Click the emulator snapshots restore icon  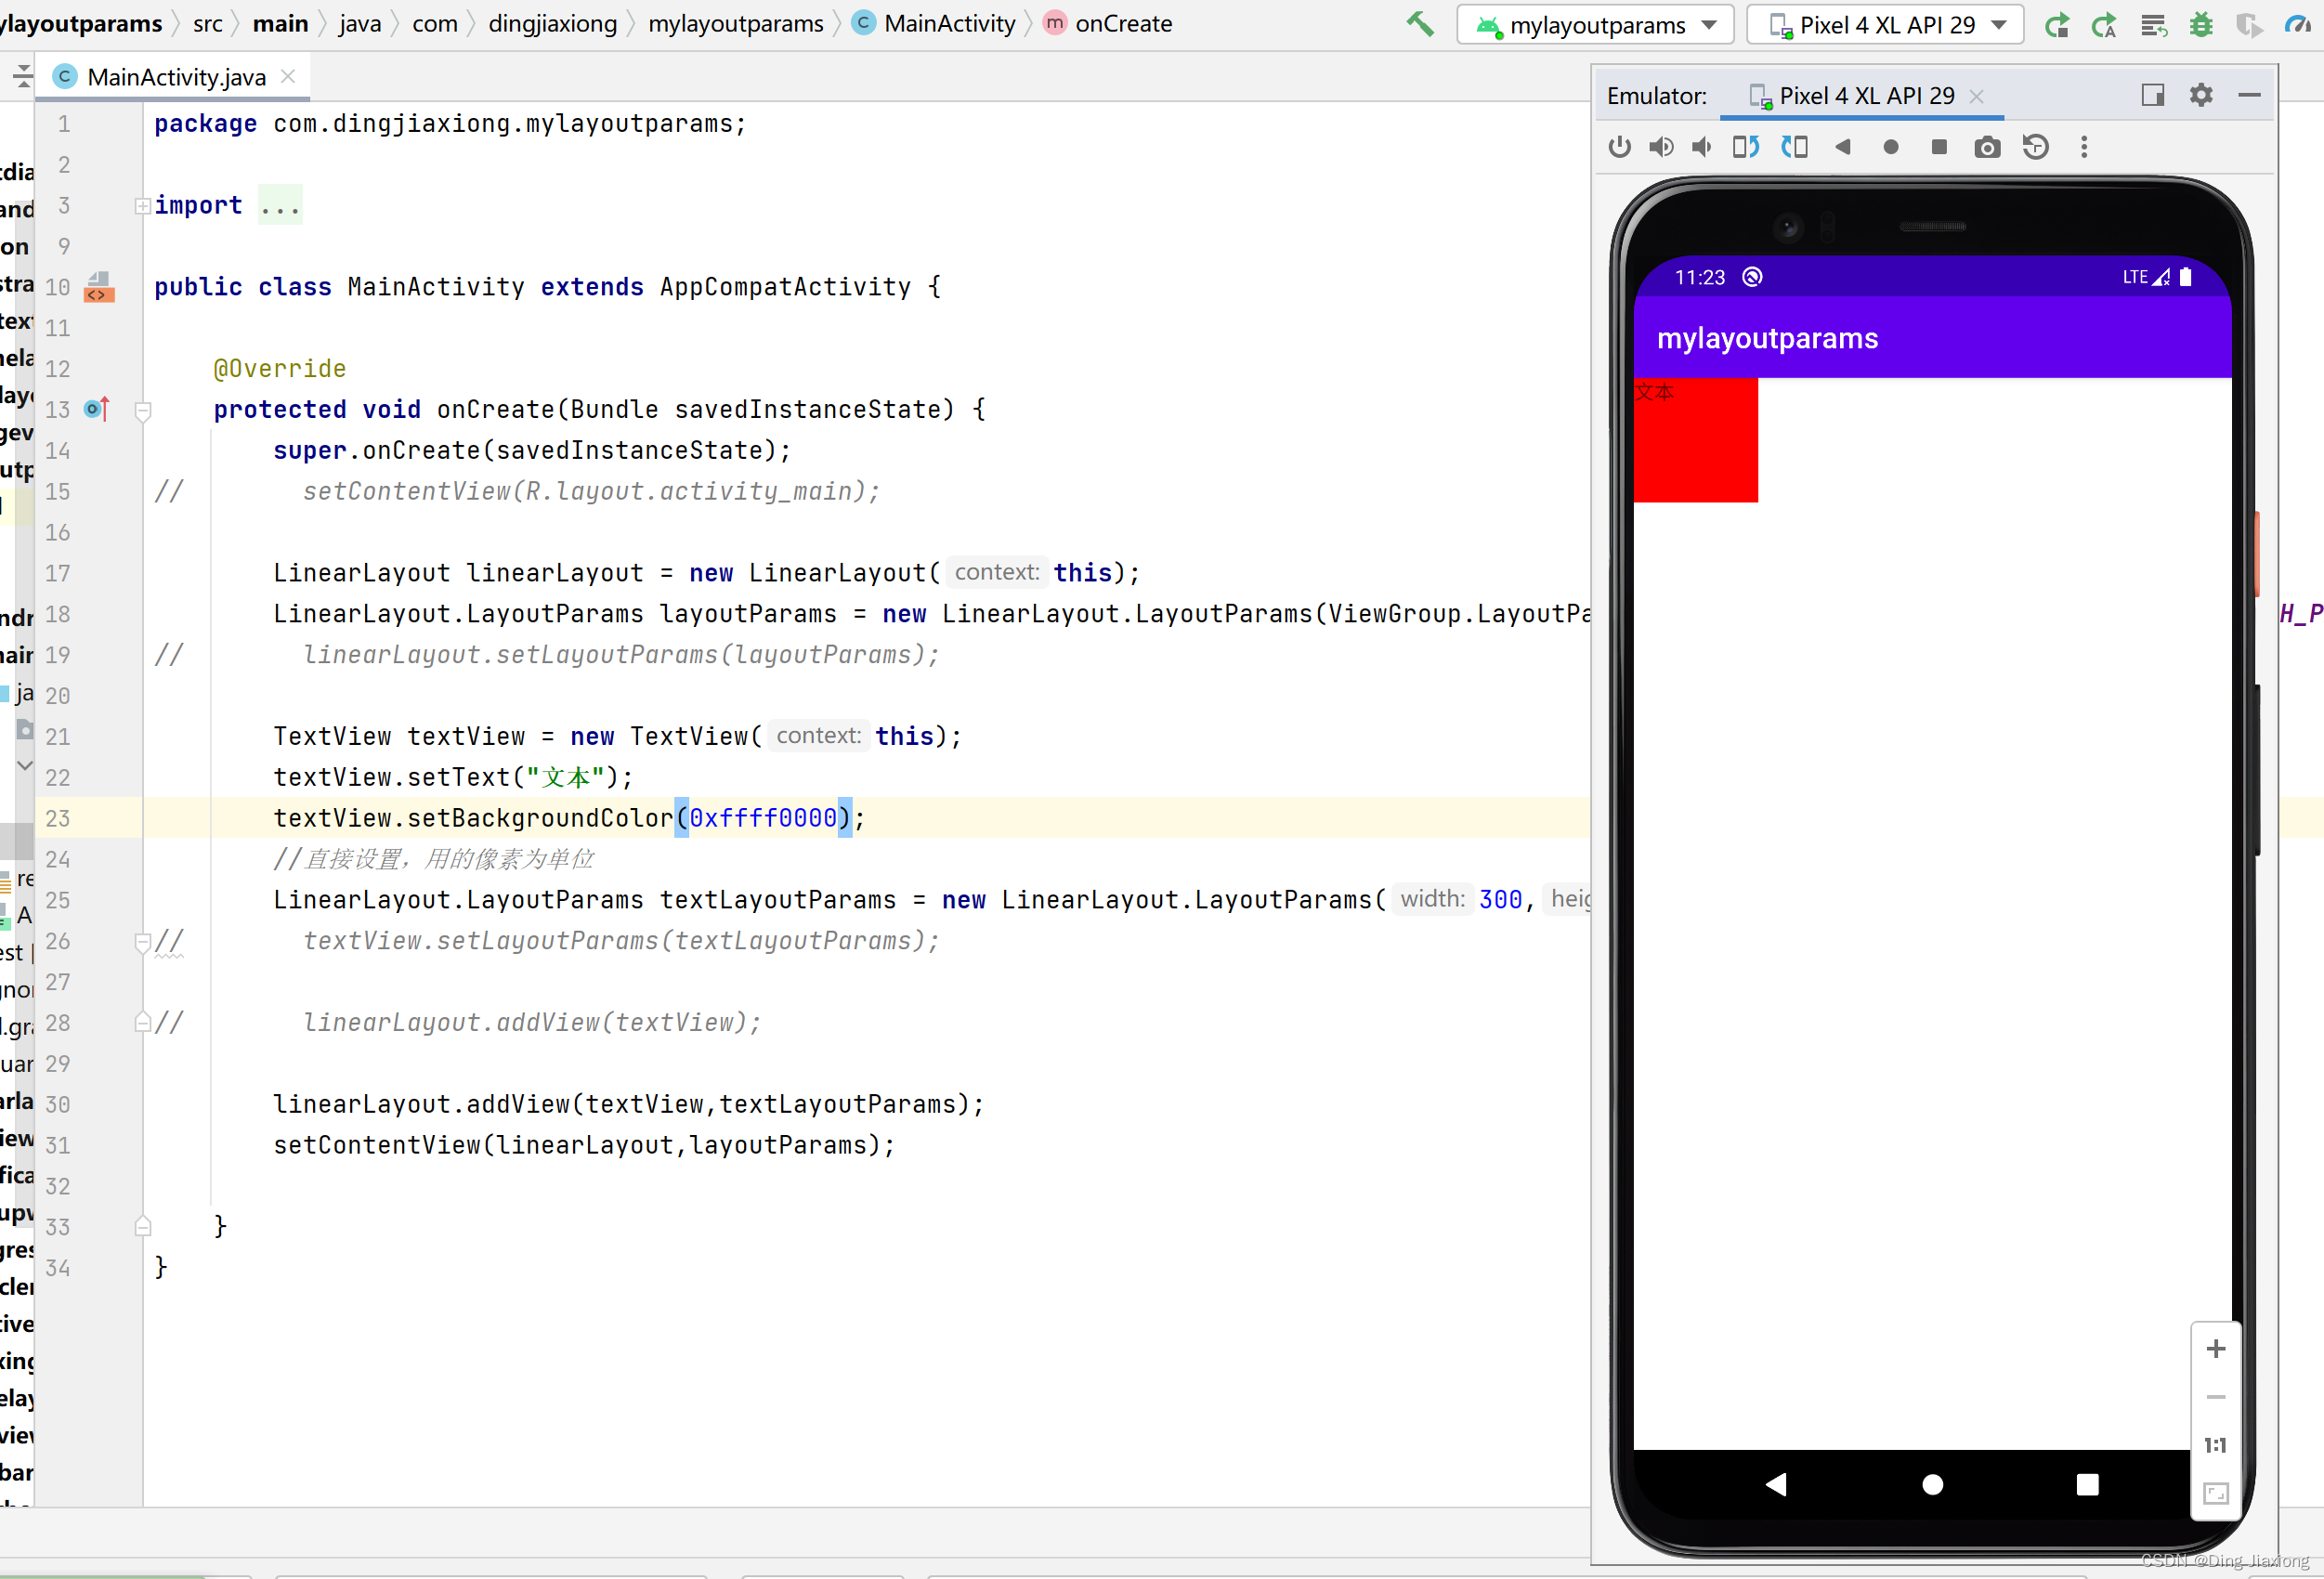pyautogui.click(x=2035, y=147)
